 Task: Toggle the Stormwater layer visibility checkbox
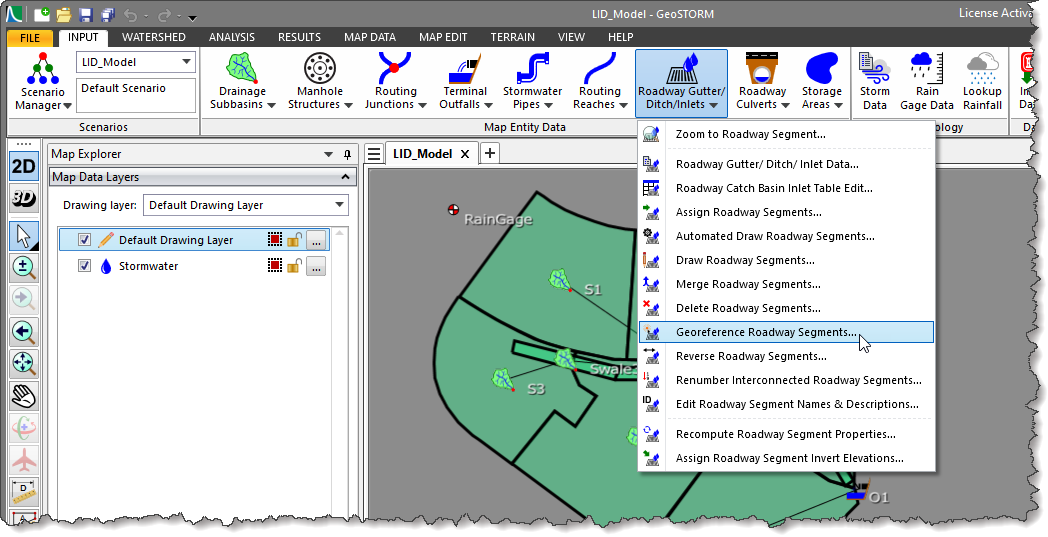coord(84,266)
